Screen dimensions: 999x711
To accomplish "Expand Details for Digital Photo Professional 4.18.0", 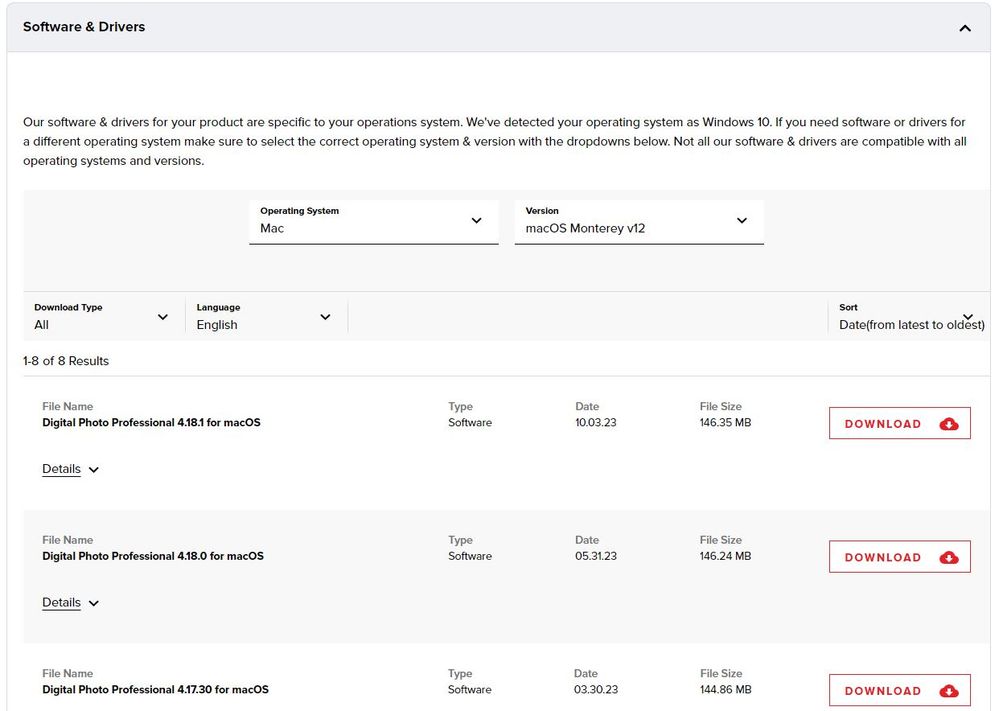I will (62, 603).
